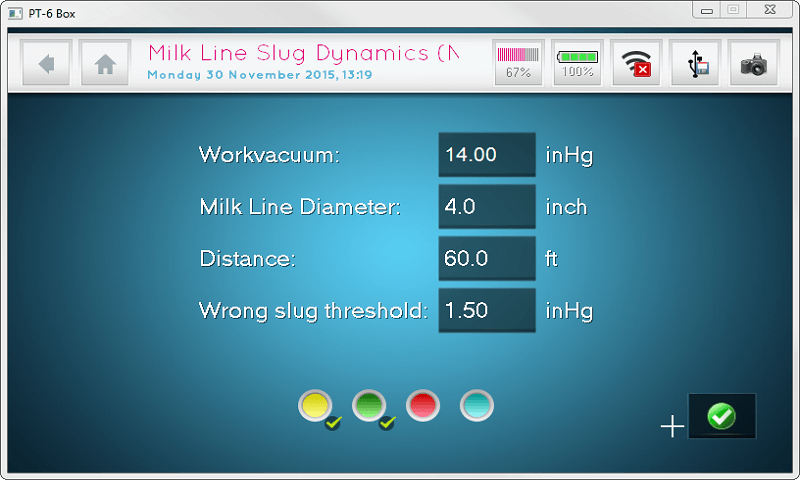Confirm settings with the green checkmark button

pyautogui.click(x=721, y=416)
